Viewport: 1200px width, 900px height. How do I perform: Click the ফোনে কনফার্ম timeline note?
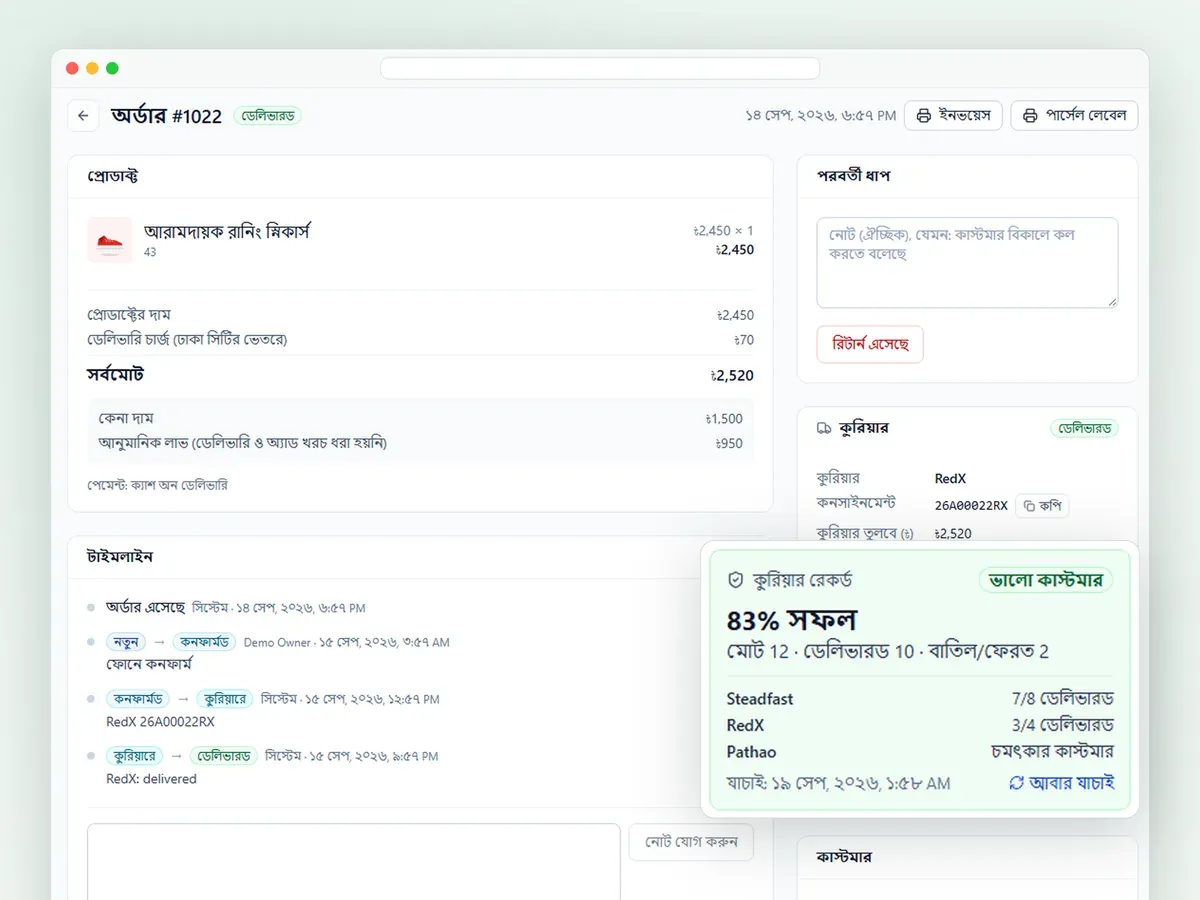click(149, 664)
